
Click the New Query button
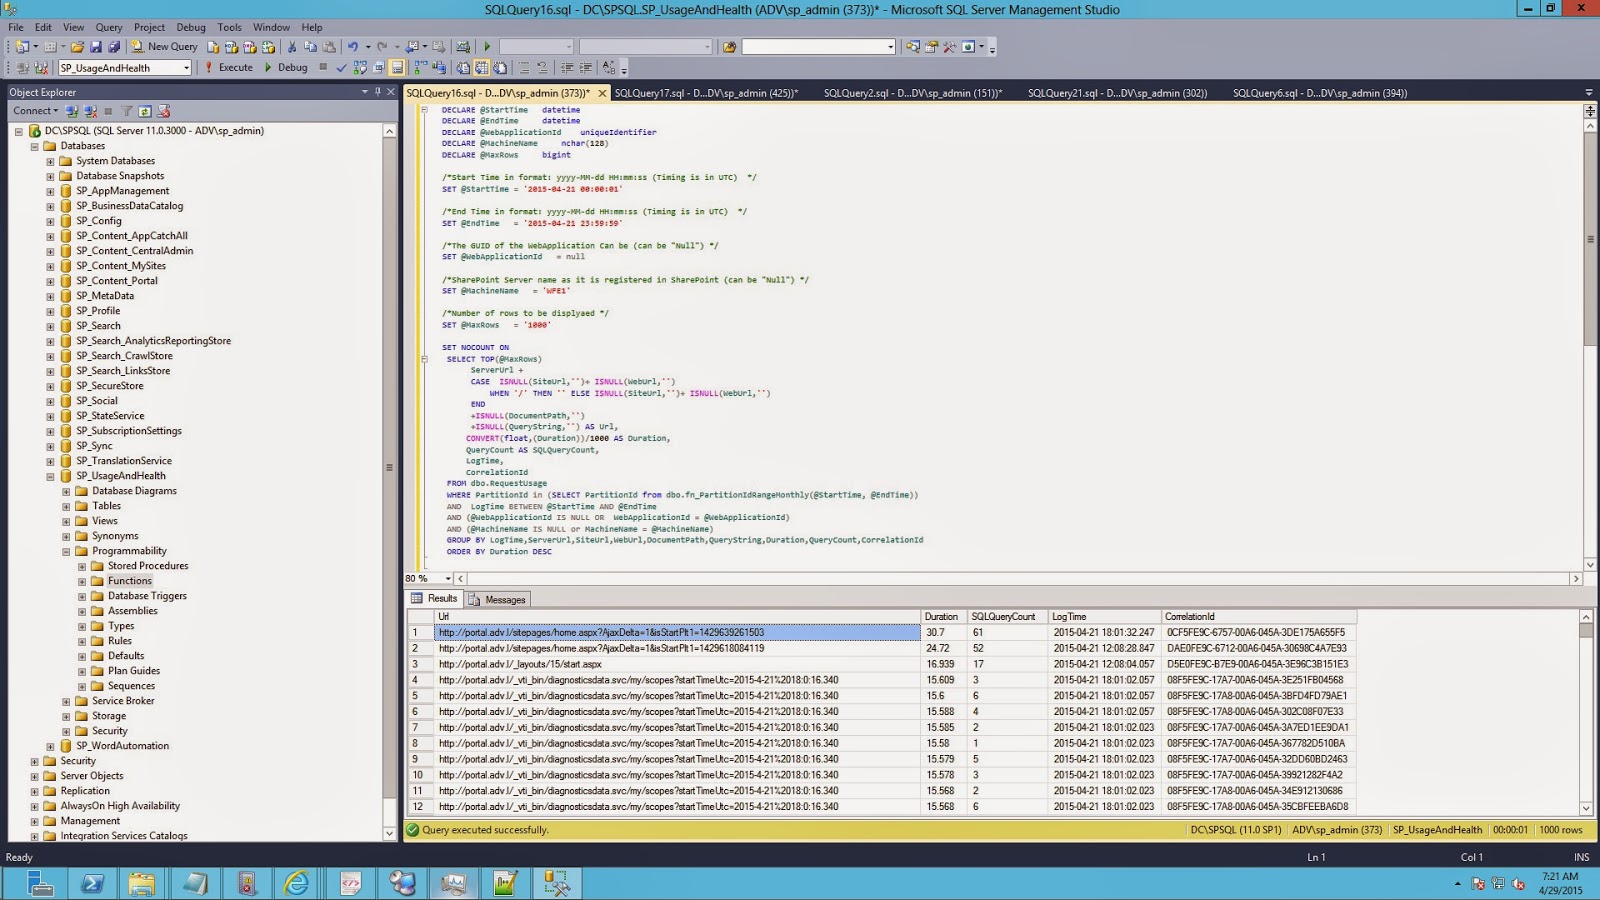[165, 47]
